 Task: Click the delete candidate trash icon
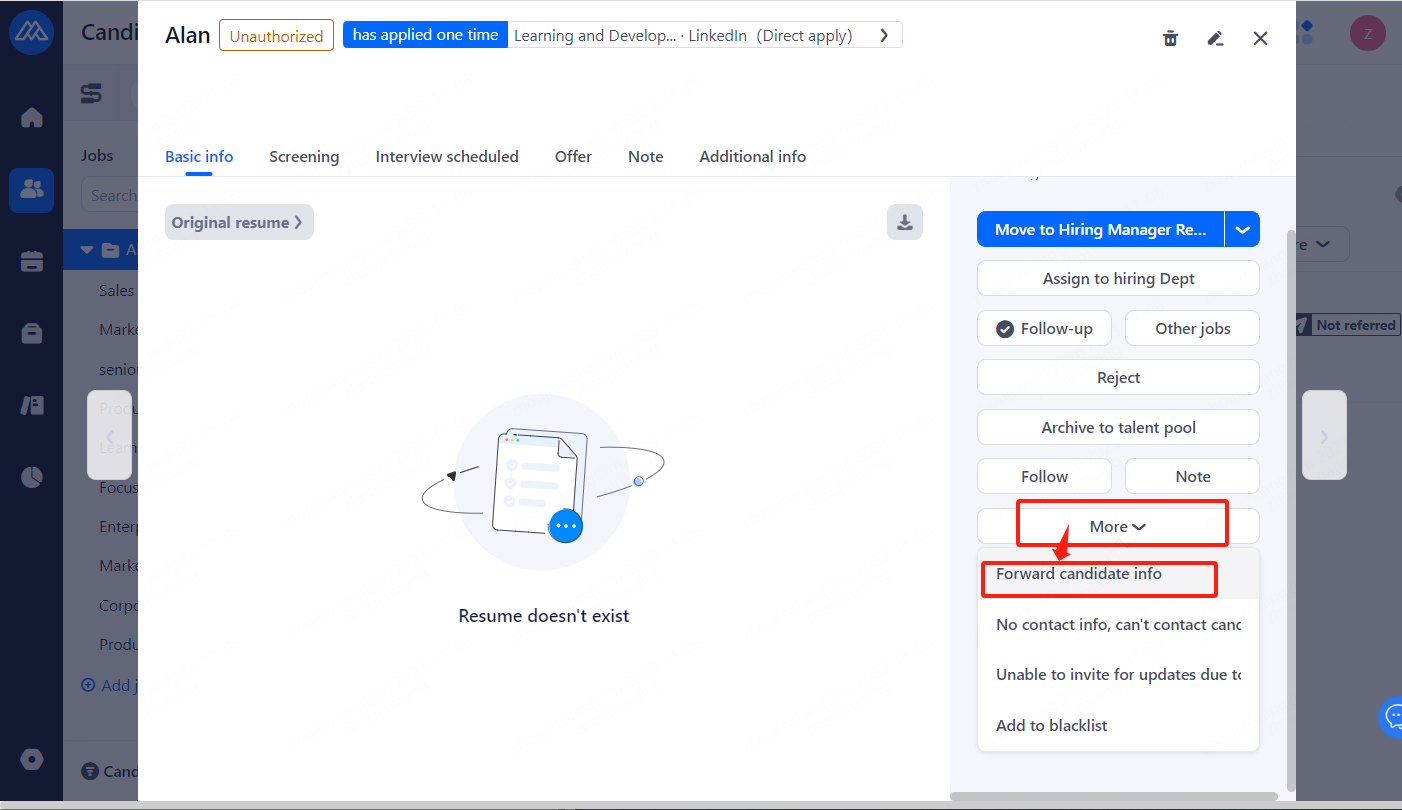click(x=1170, y=38)
